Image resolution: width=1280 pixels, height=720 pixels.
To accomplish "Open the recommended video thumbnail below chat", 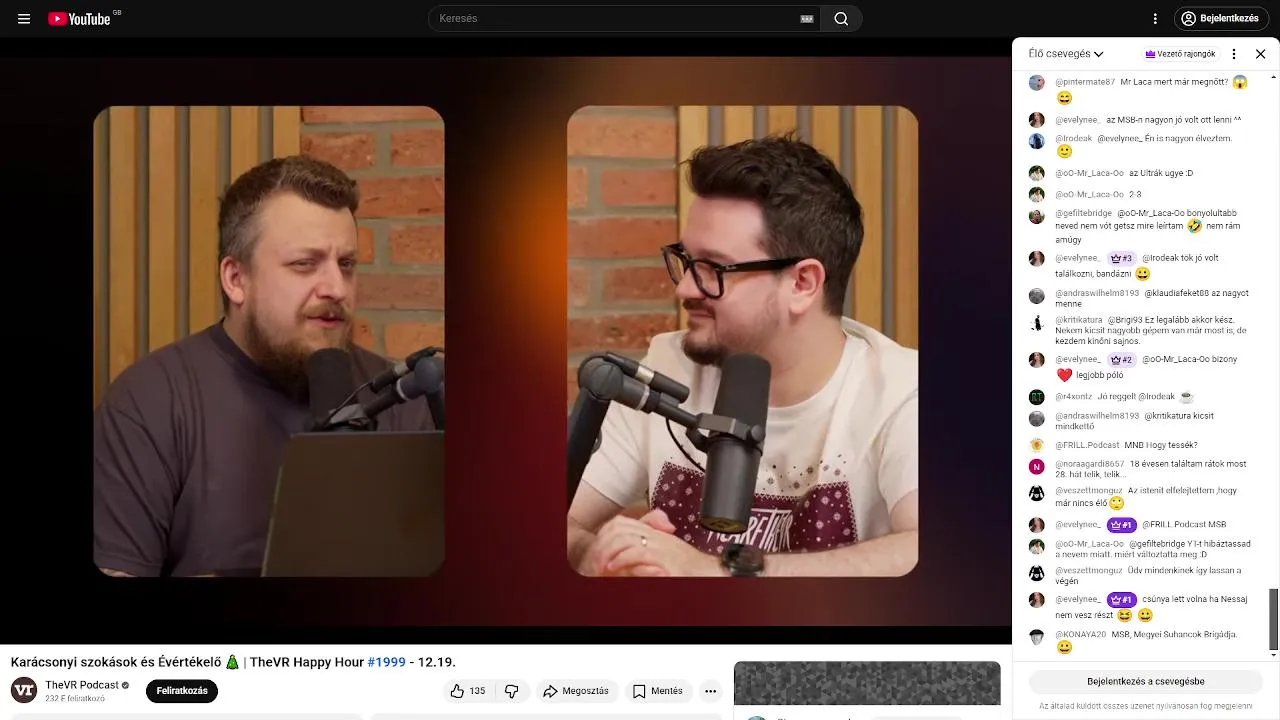I will (867, 684).
